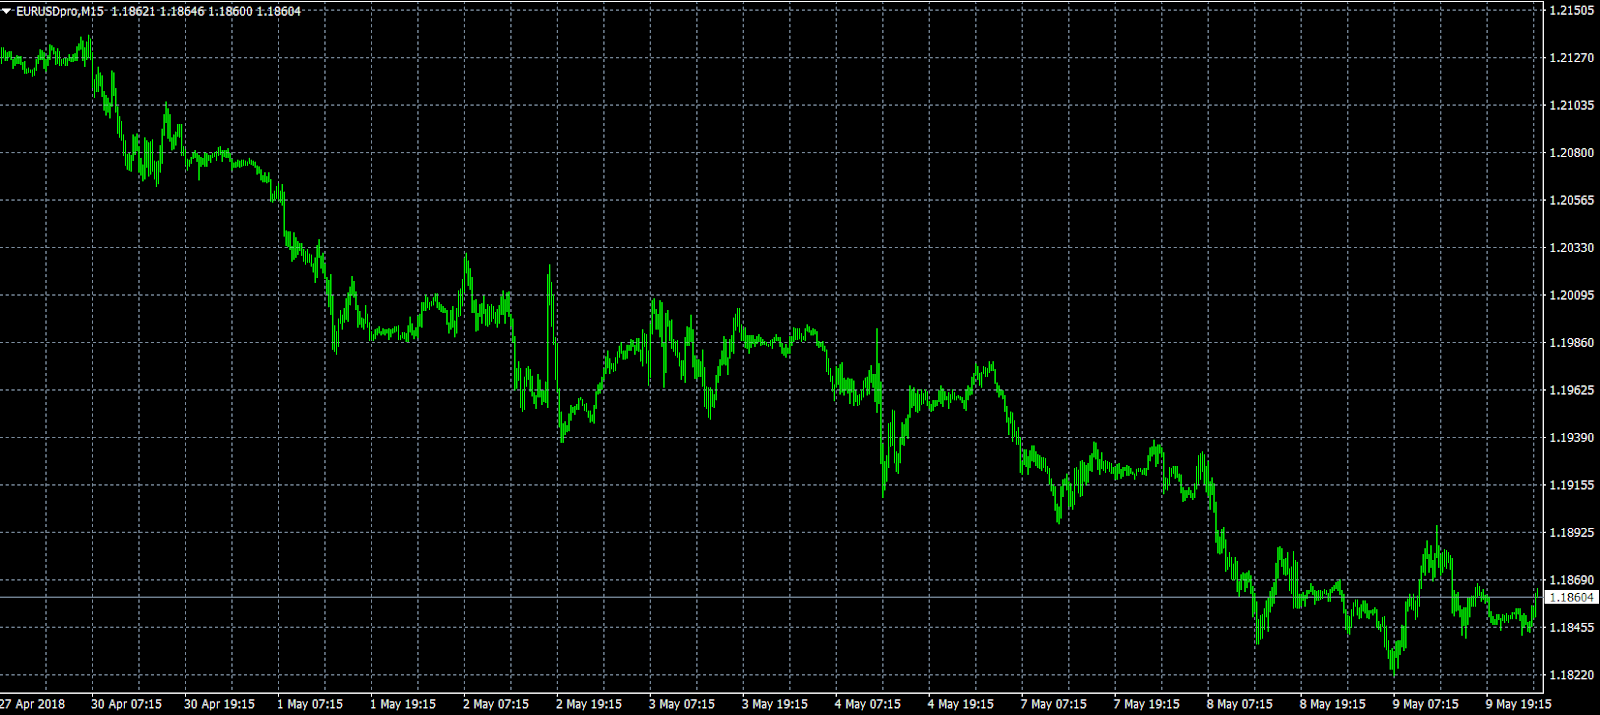1600x715 pixels.
Task: Select the low value 1.18600 in header
Action: pyautogui.click(x=230, y=12)
